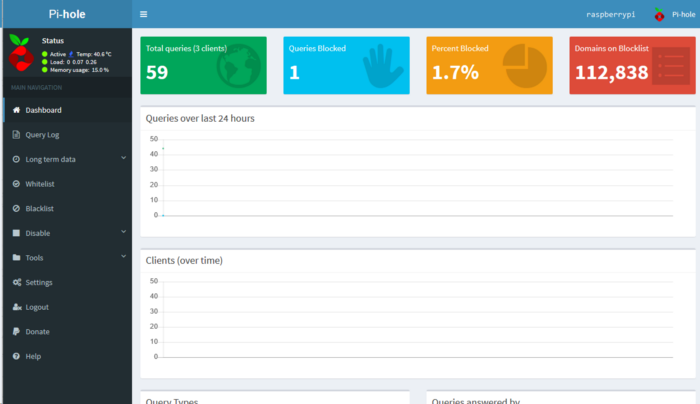
Task: Click the 'Total queries (3 clients)' label
Action: pos(186,48)
